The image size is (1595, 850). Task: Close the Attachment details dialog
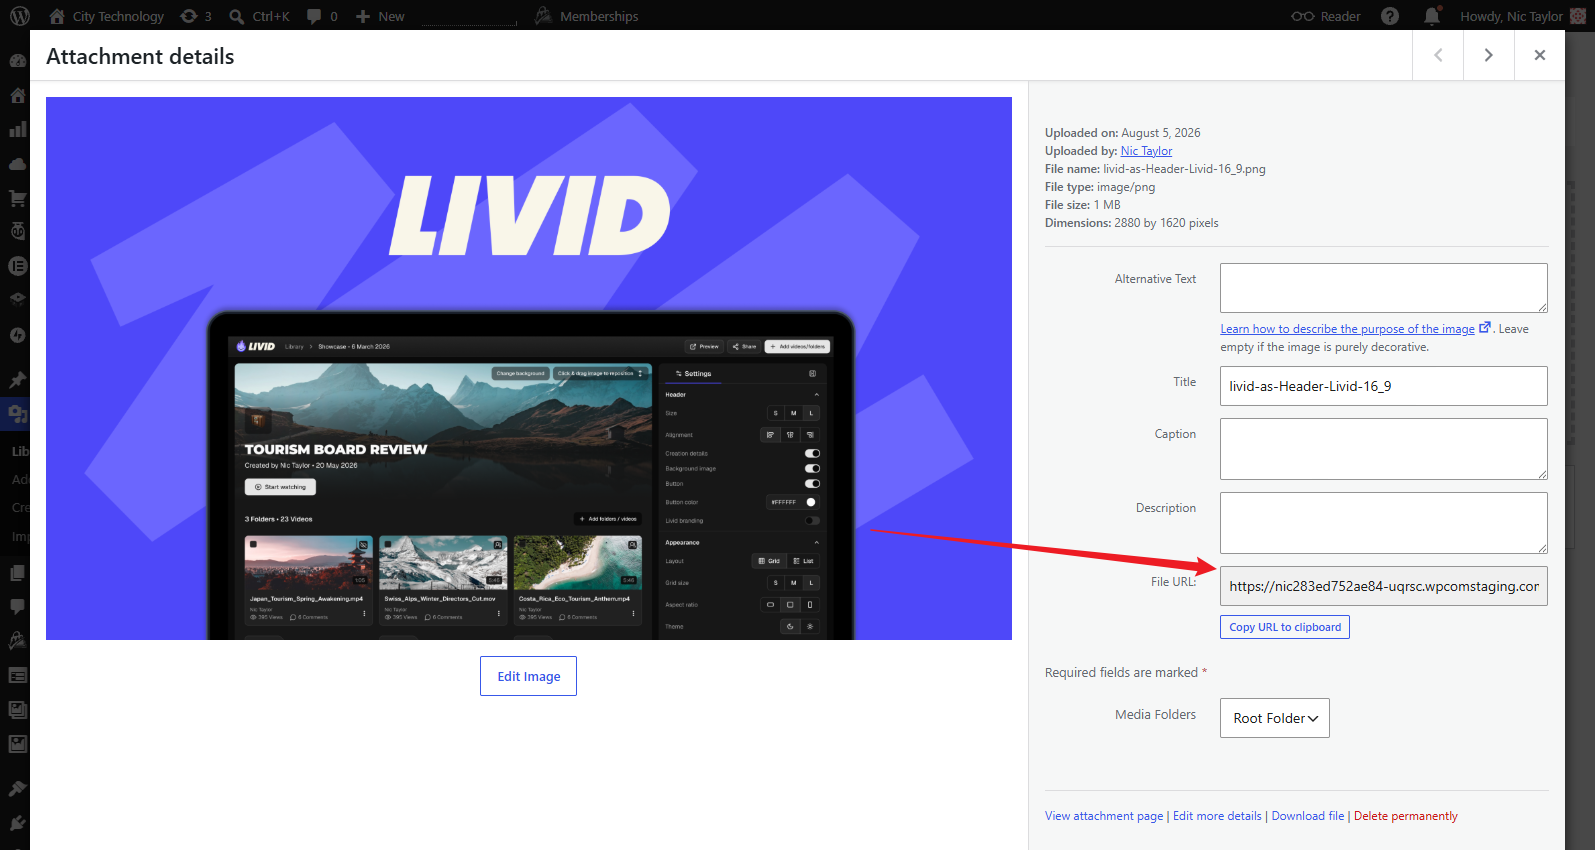coord(1540,56)
